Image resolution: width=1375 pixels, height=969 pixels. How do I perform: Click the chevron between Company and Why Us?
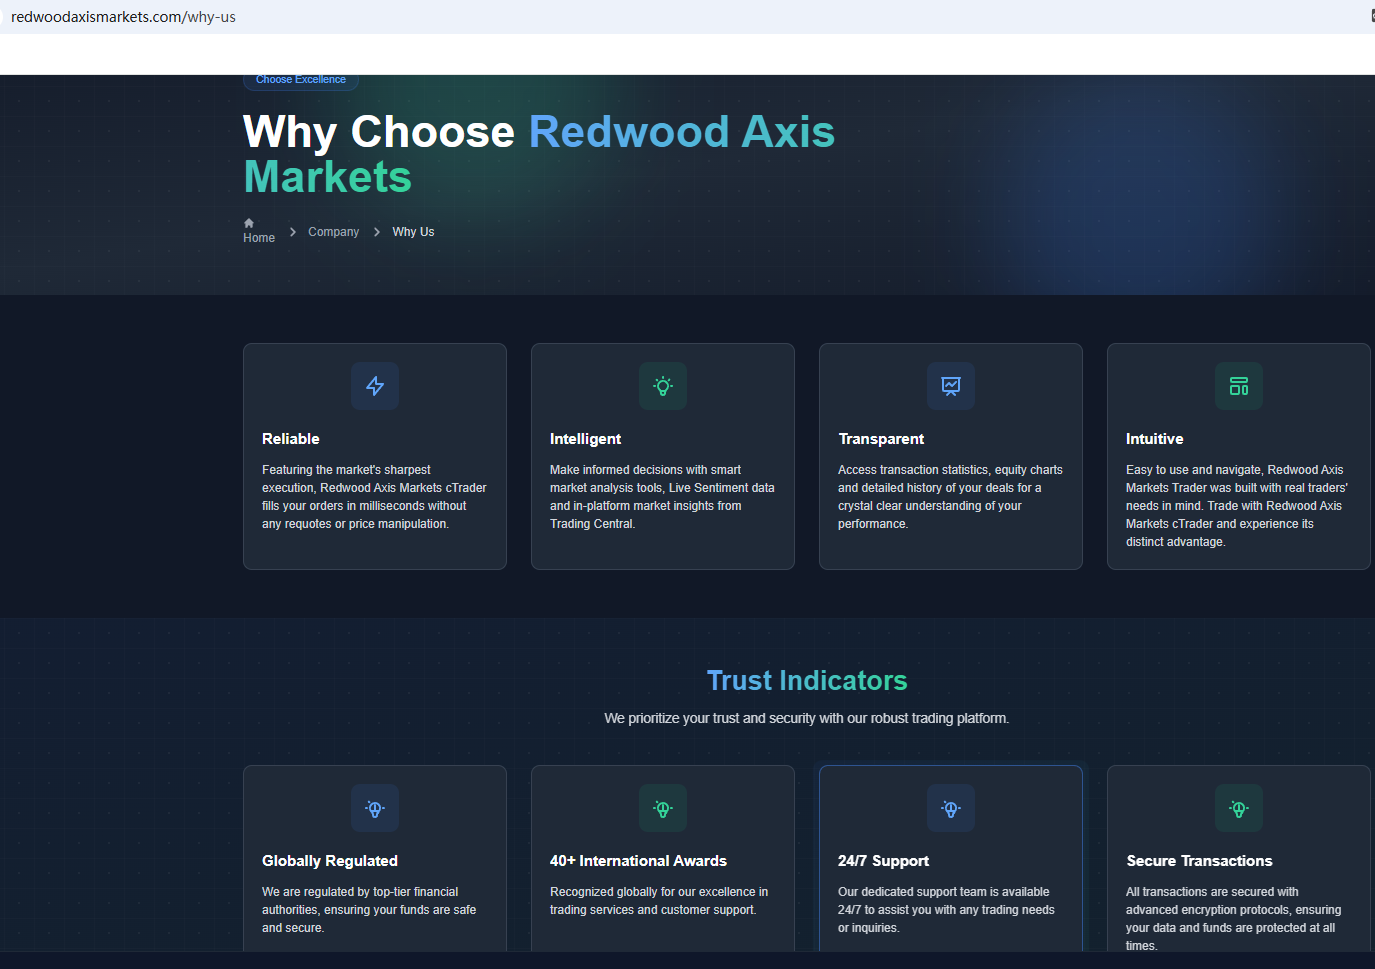[377, 232]
